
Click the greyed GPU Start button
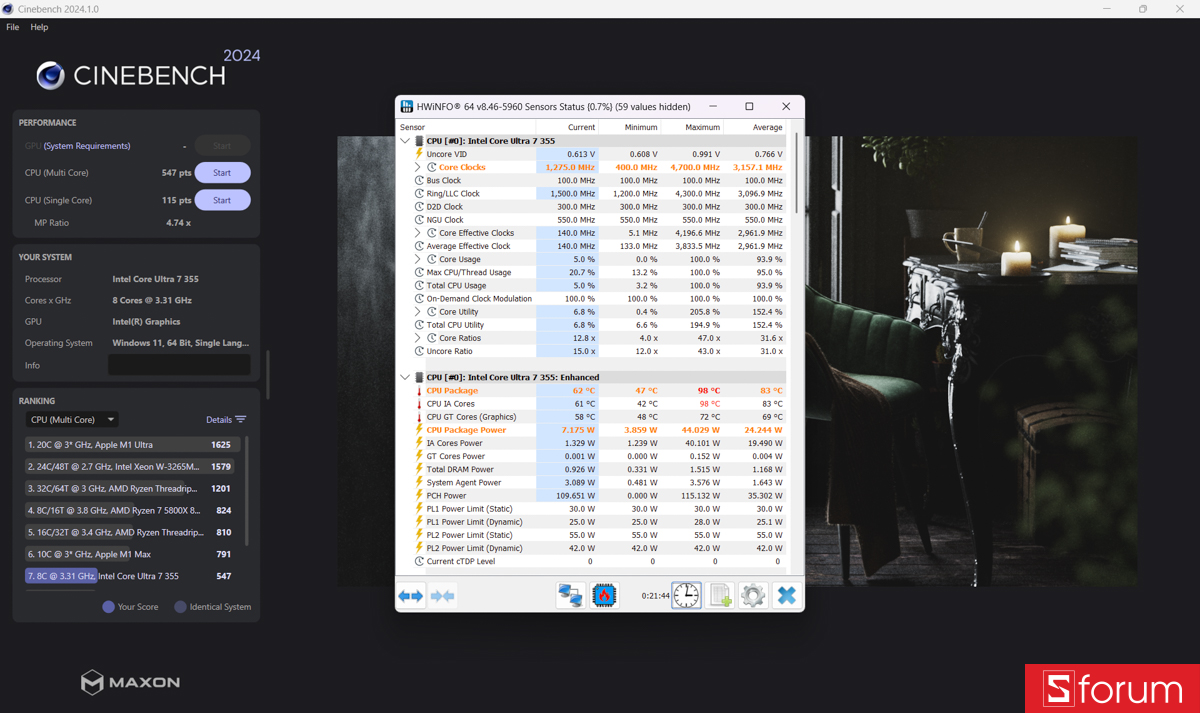[222, 146]
